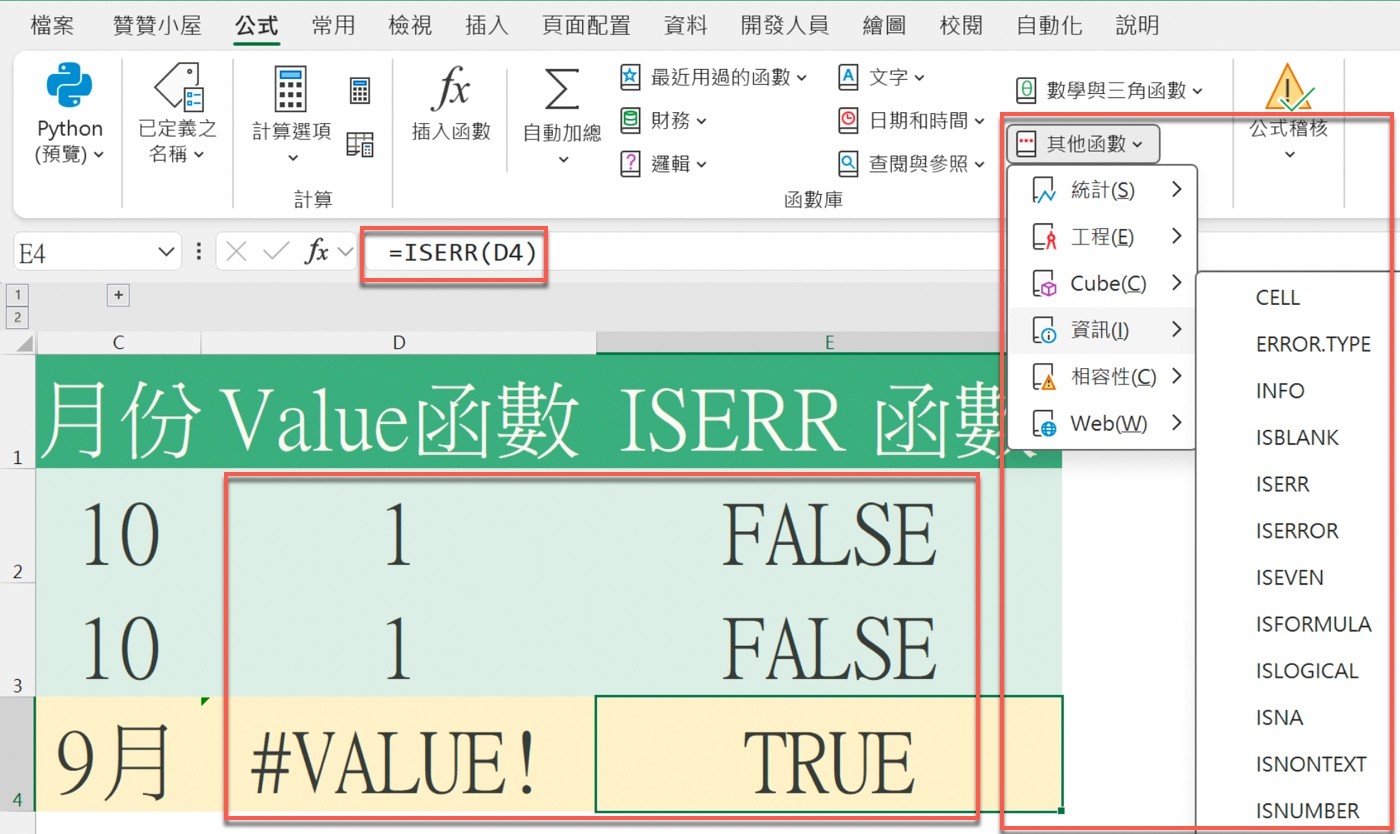Choose ISNUMBER in function list

click(x=1308, y=811)
